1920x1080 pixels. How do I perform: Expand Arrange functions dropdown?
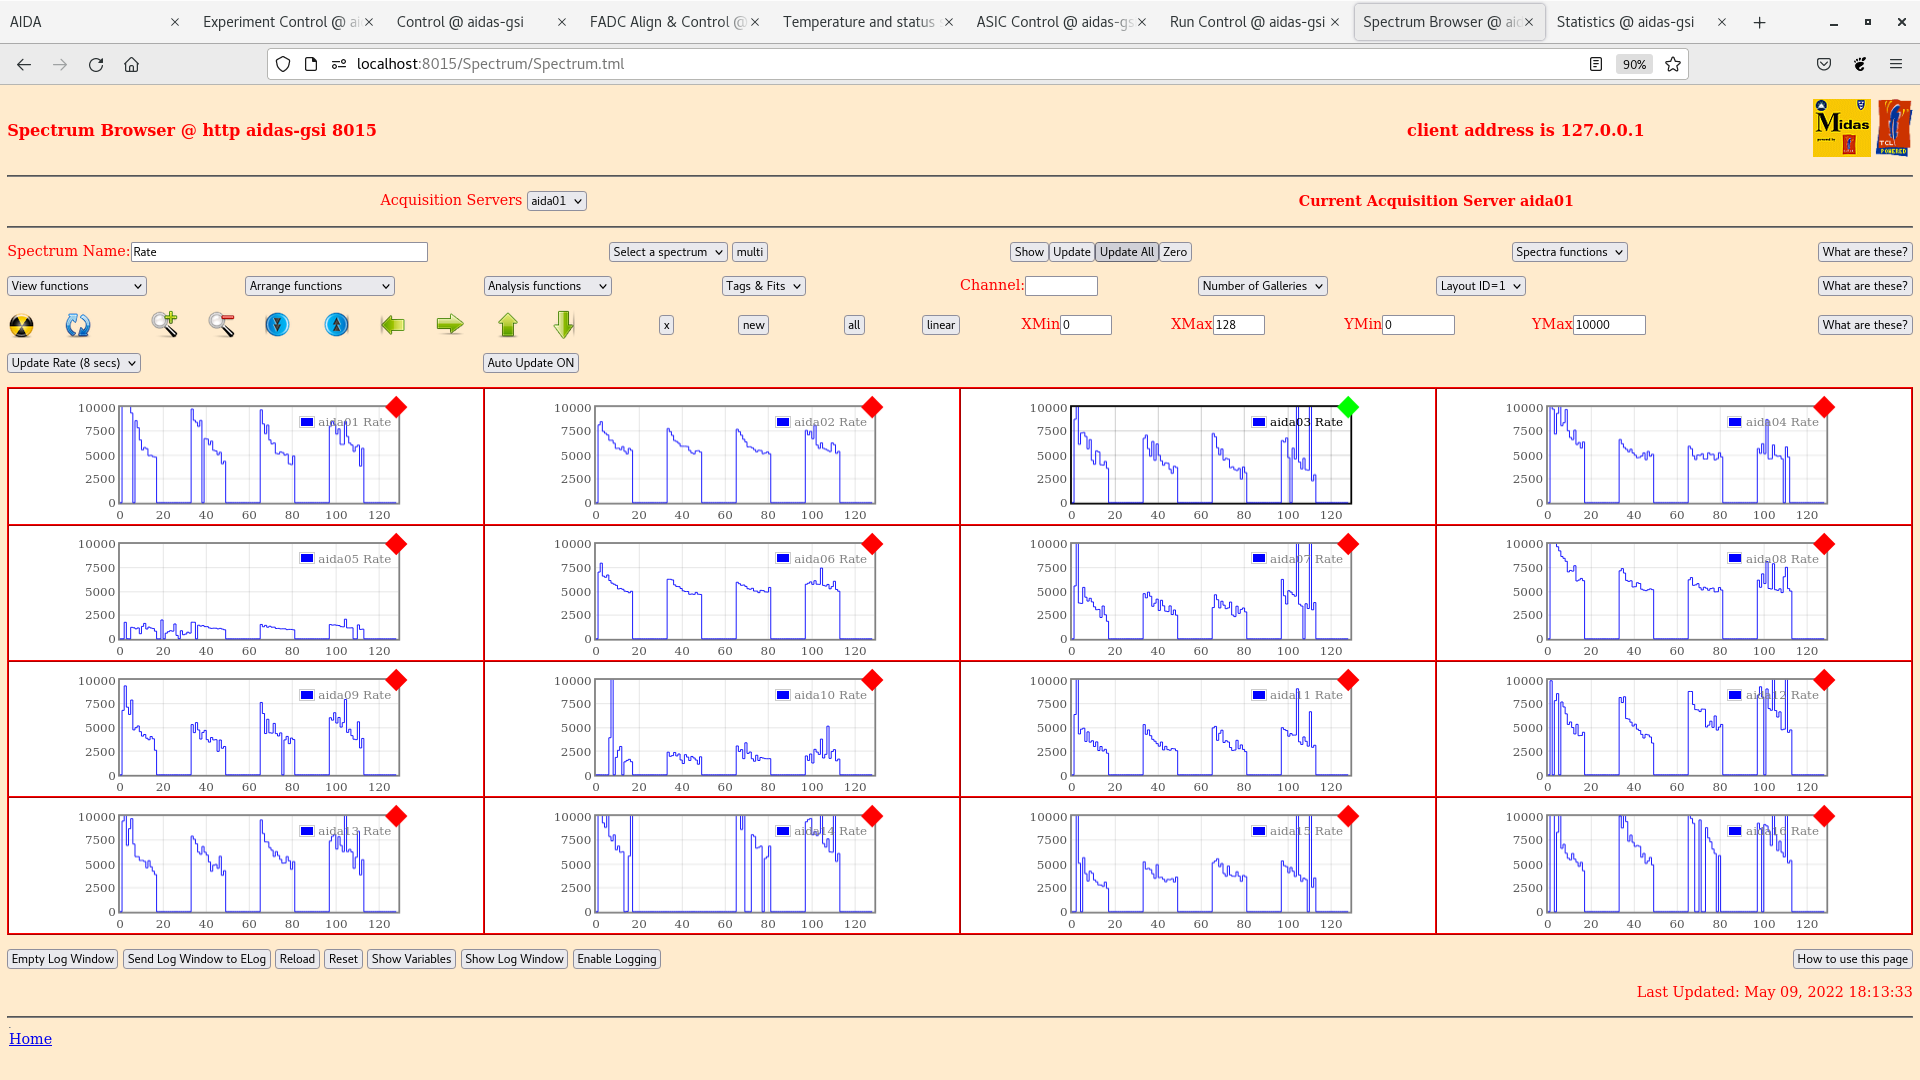(x=320, y=286)
